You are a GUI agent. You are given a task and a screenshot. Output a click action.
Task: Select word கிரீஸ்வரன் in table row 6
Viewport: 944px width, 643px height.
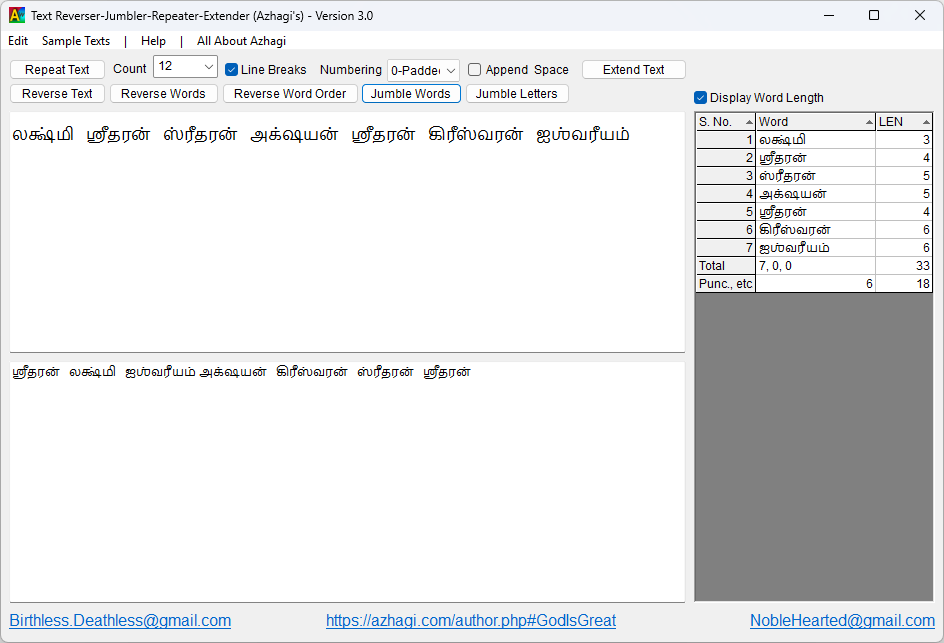click(816, 230)
